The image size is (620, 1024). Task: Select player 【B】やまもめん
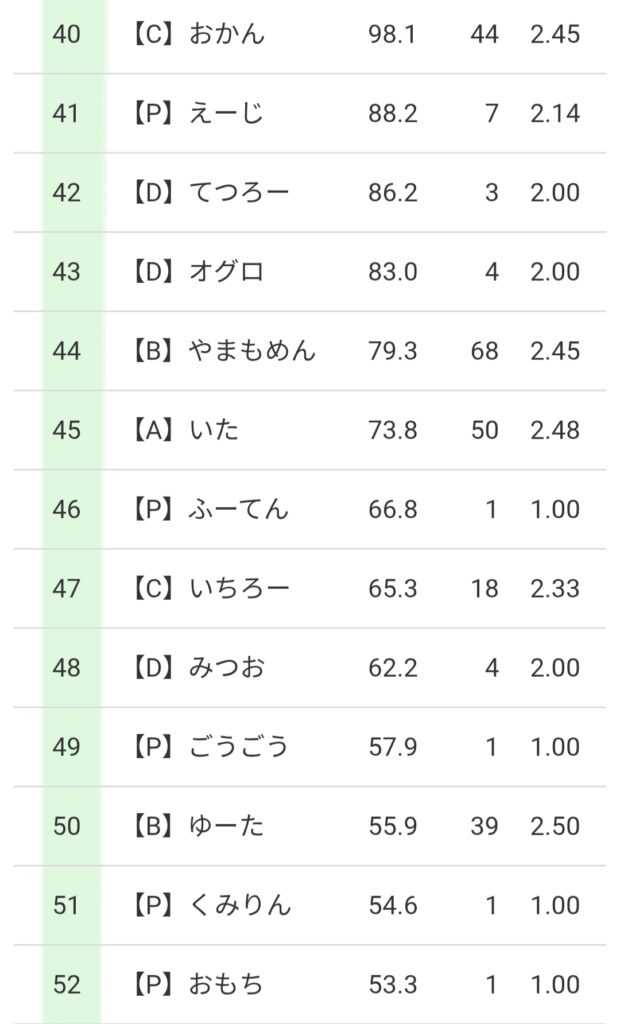point(222,351)
